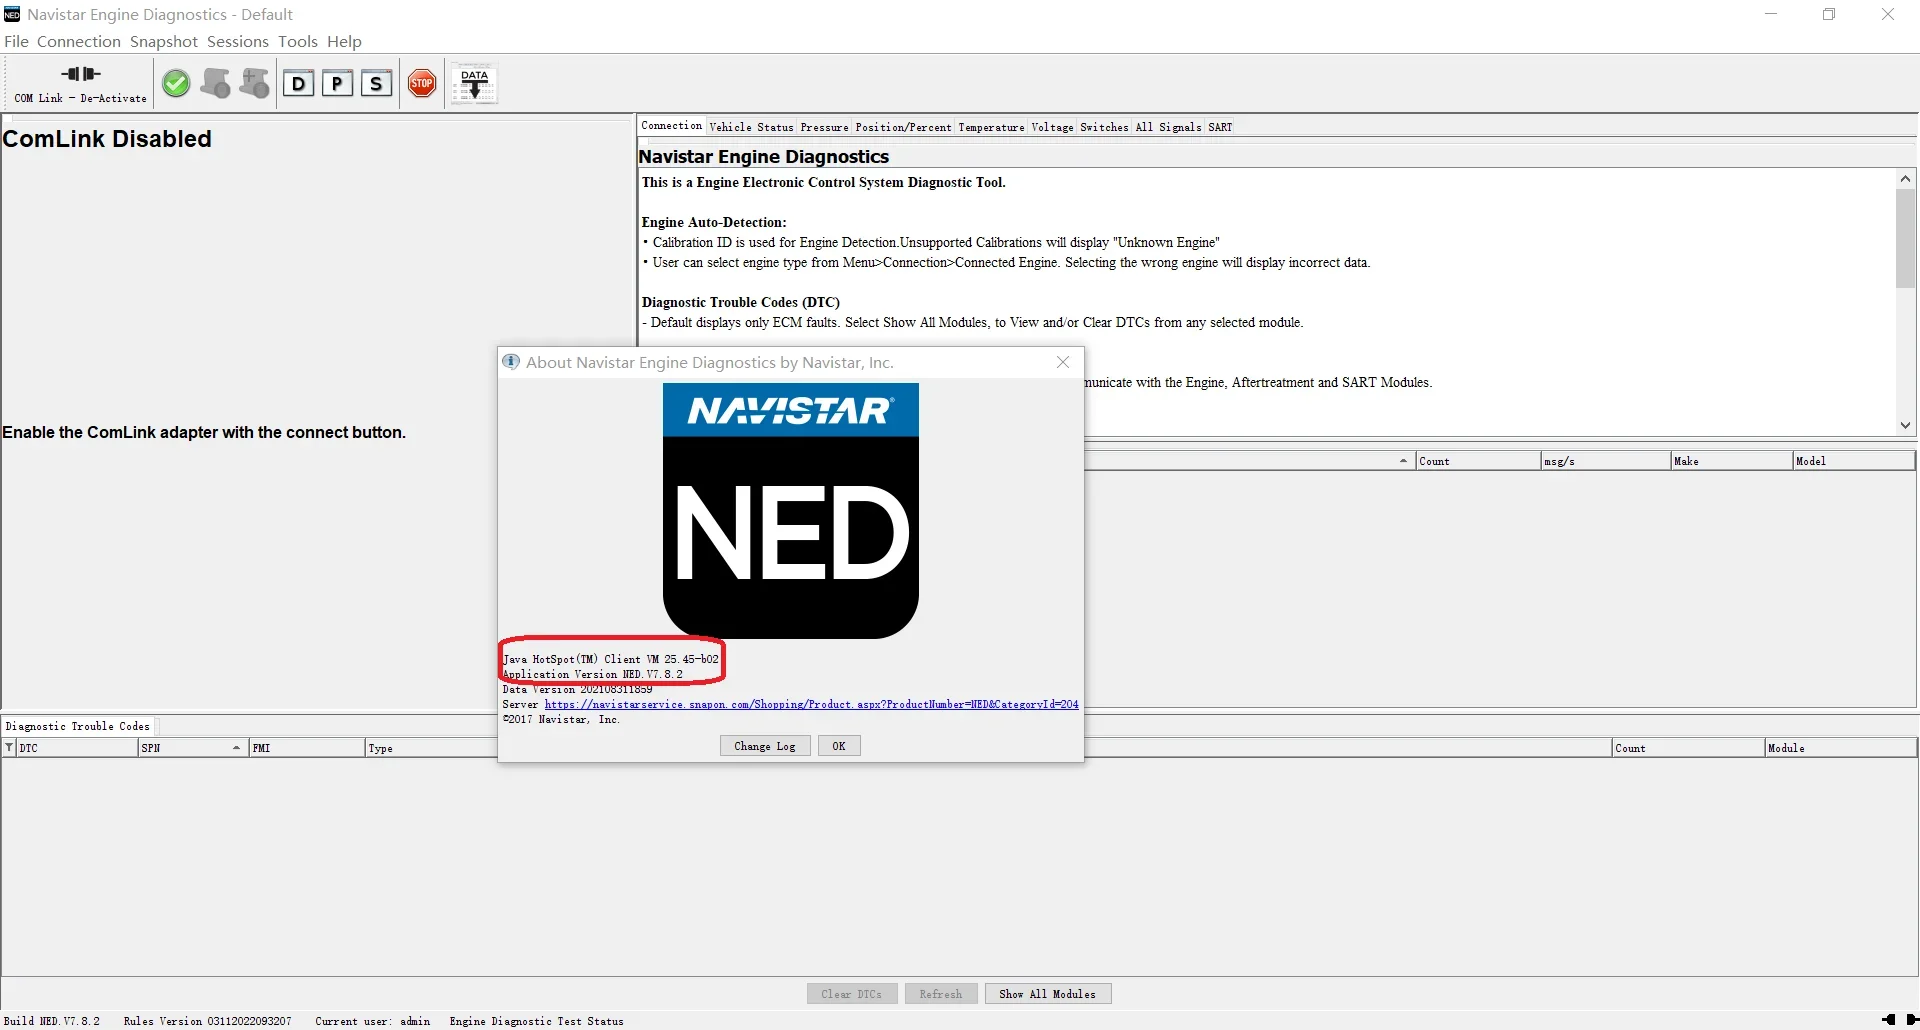Screen dimensions: 1920x1030
Task: Switch to the SART tab
Action: point(1220,127)
